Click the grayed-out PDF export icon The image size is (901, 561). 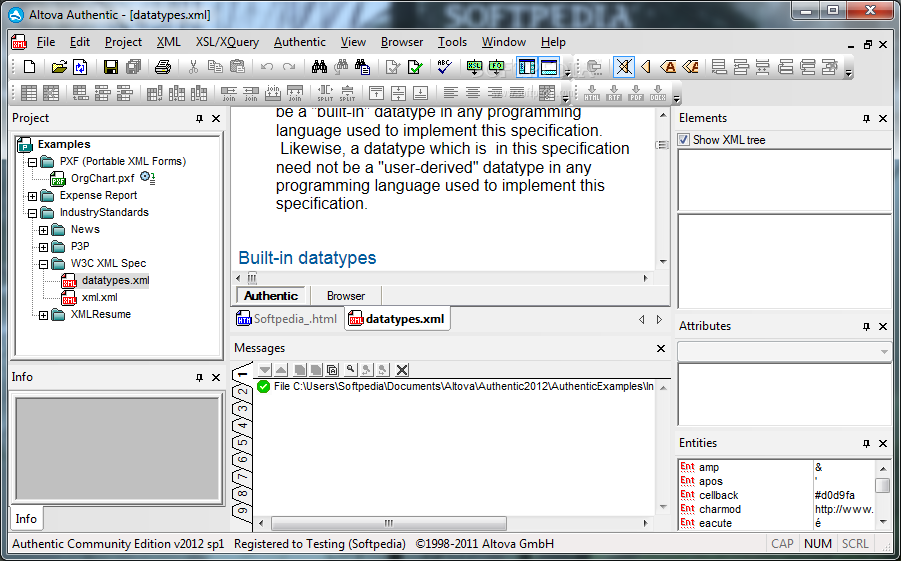coord(636,93)
